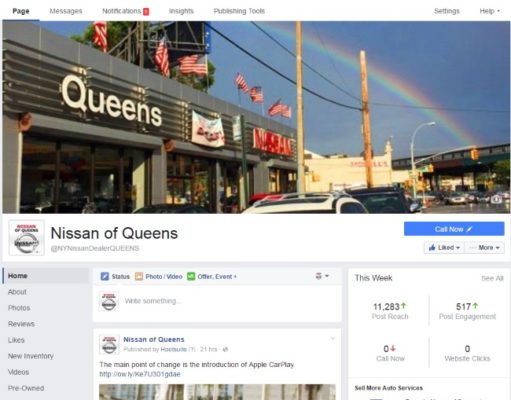Open the Help dropdown menu
This screenshot has height=400, width=511.
click(489, 11)
